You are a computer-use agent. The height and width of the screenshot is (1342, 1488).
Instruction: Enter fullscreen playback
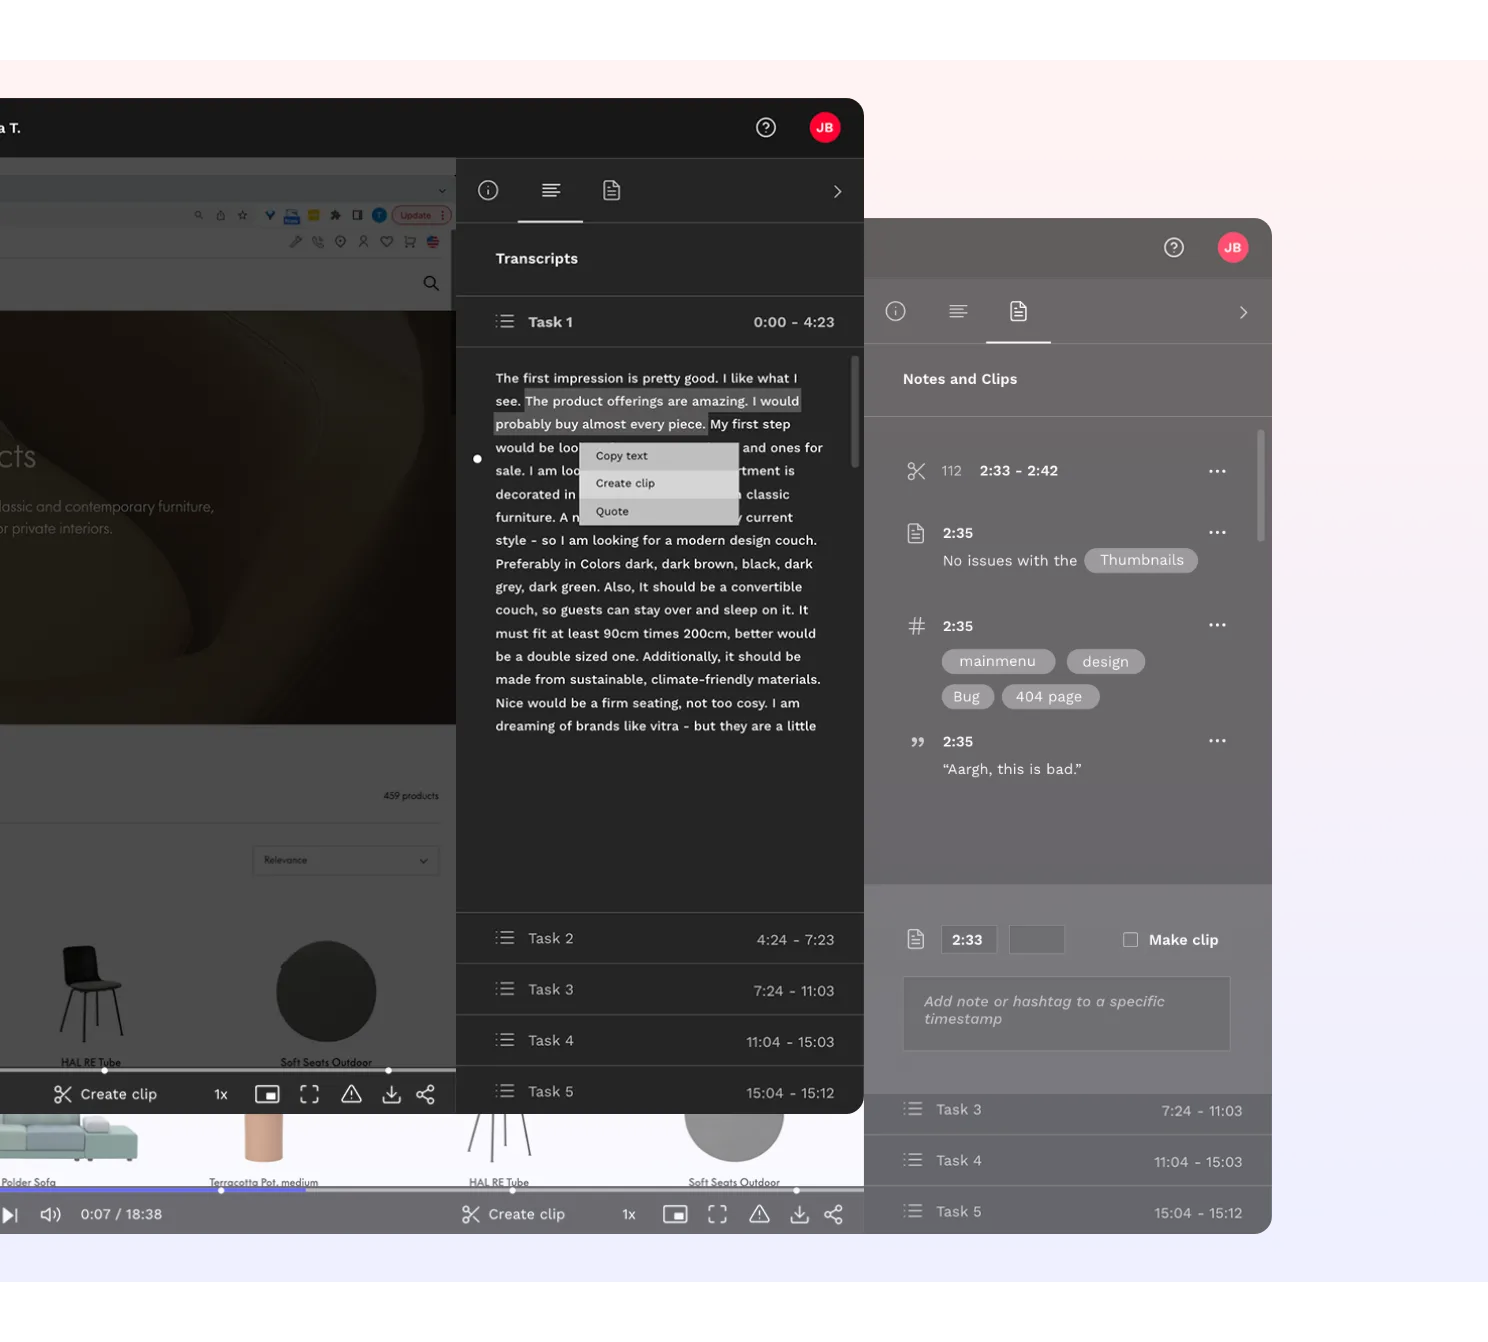tap(717, 1213)
